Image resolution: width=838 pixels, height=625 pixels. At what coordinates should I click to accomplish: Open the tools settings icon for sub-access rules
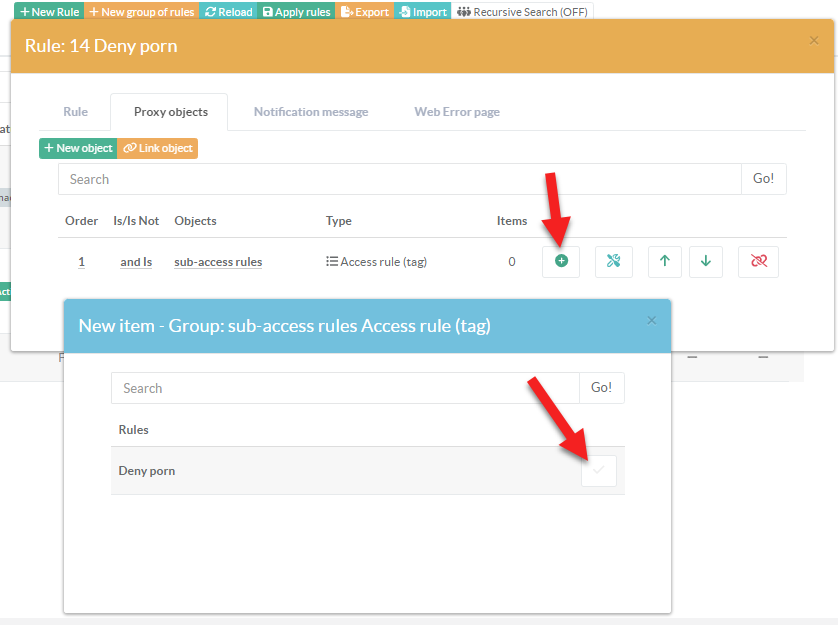[x=614, y=261]
